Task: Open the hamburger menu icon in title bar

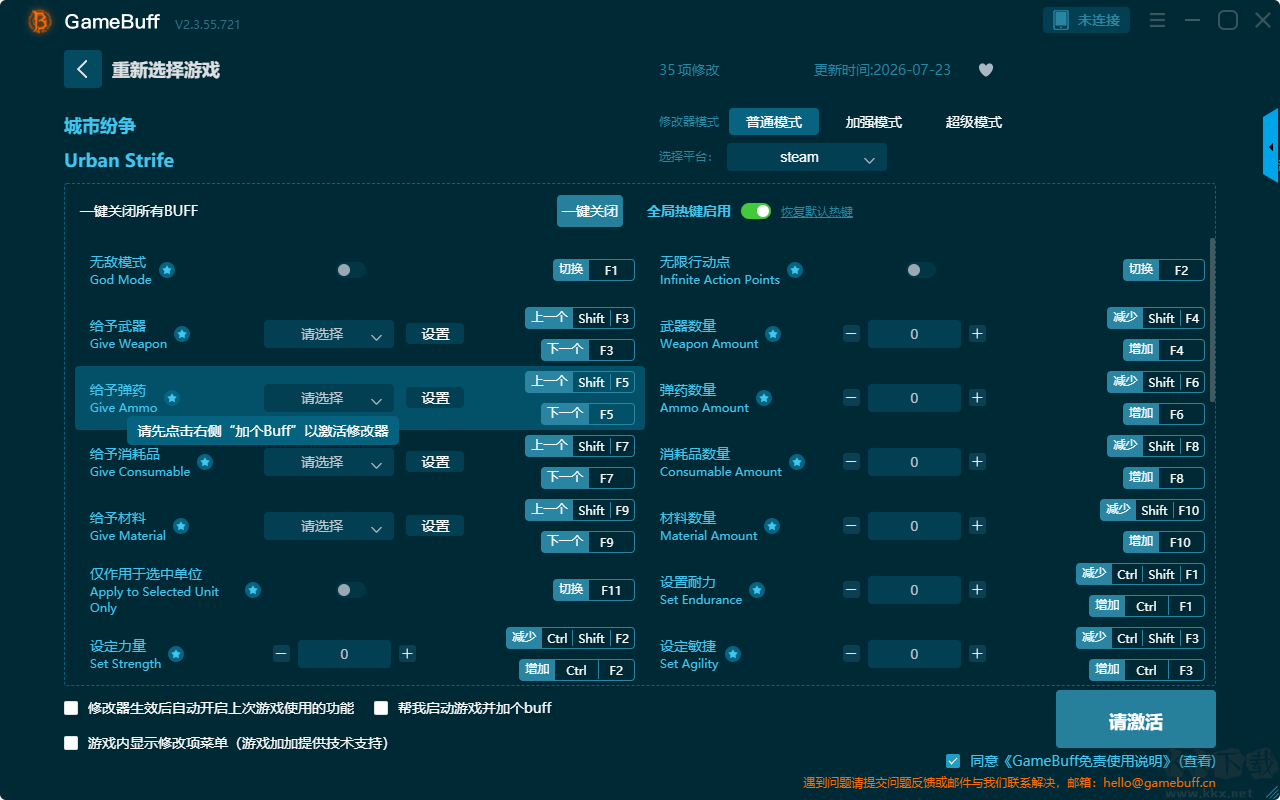Action: pos(1157,20)
